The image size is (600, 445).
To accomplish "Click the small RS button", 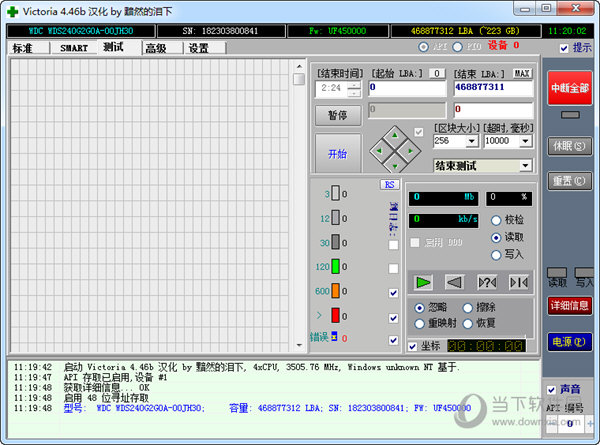I will tap(389, 184).
